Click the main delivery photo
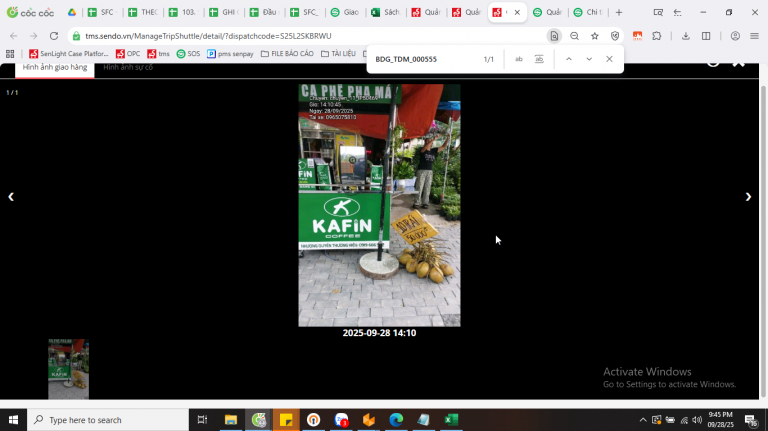 click(379, 205)
